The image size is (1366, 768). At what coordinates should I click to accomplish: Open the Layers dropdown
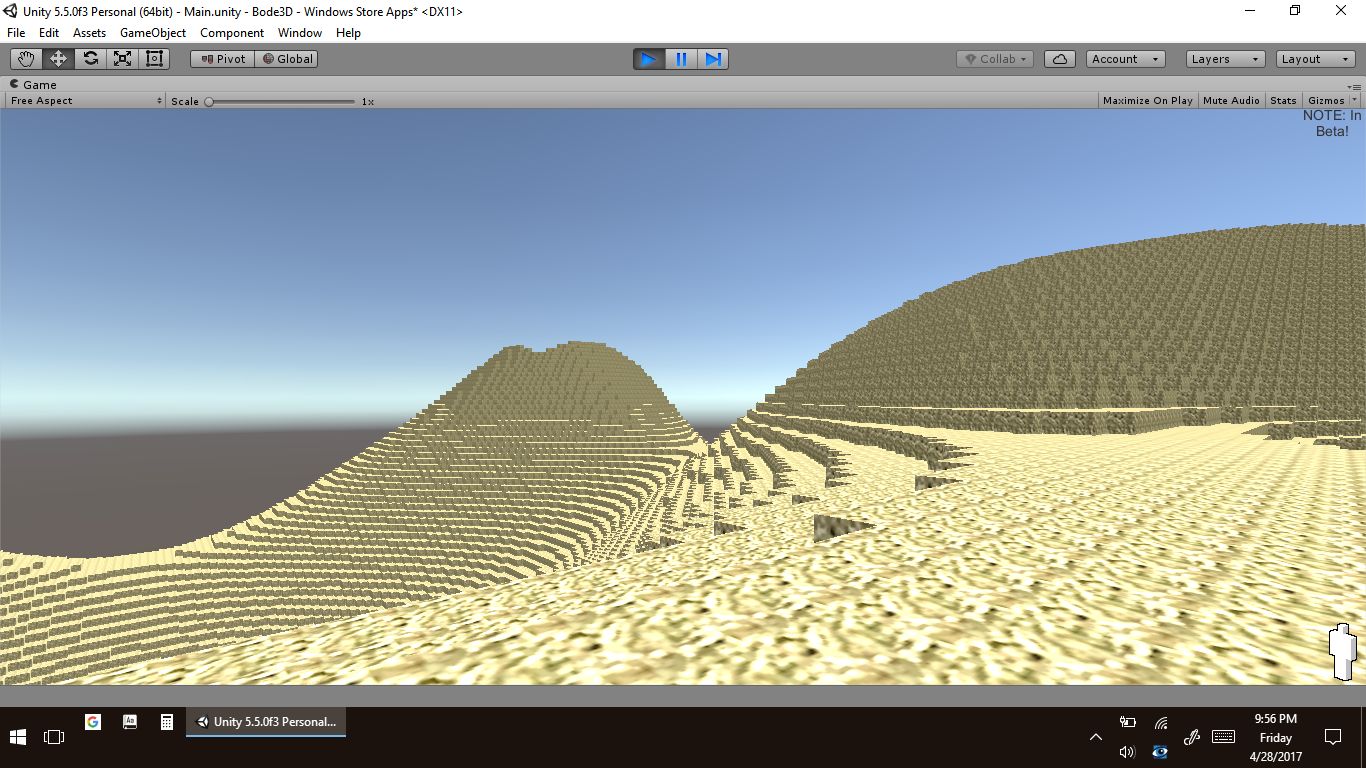tap(1225, 59)
